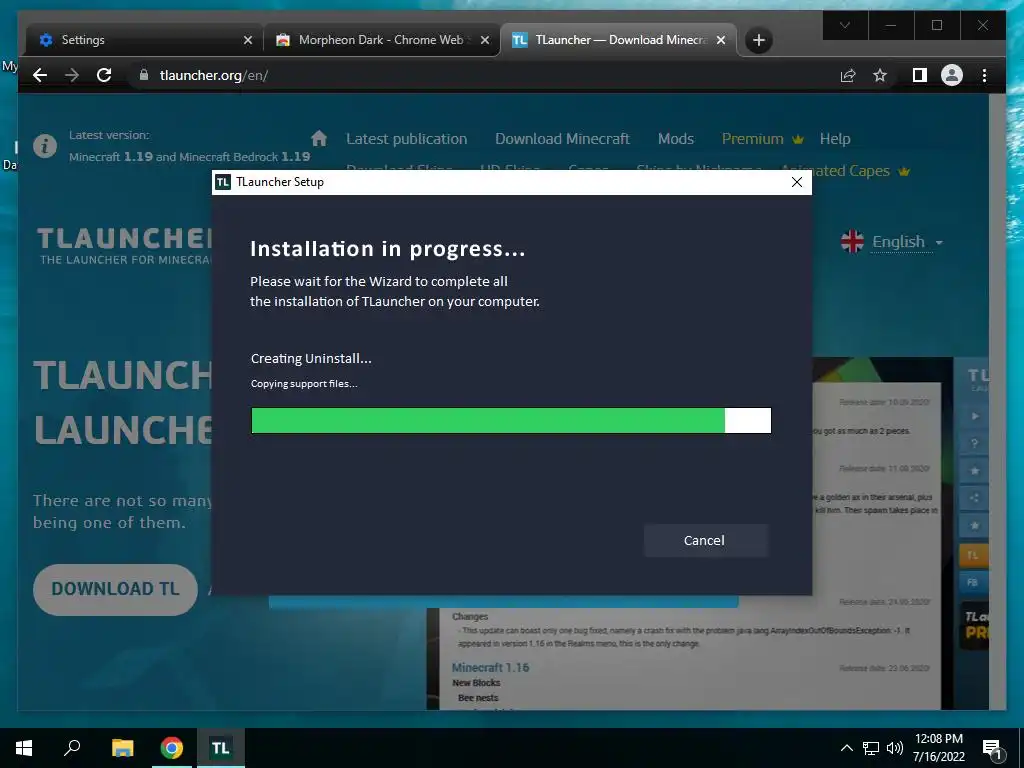Open Minecraft 1.16 changelog link

(x=490, y=667)
